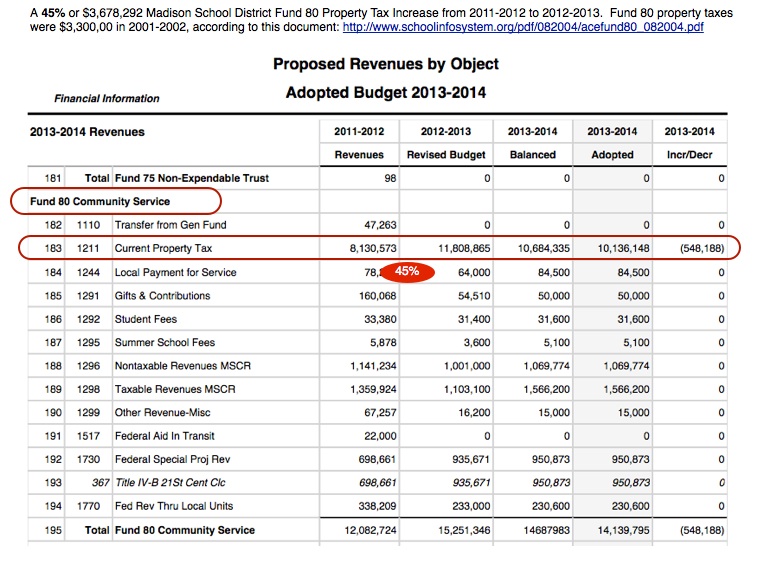
Task: Select 'Current Property Tax' row label
Action: 163,248
